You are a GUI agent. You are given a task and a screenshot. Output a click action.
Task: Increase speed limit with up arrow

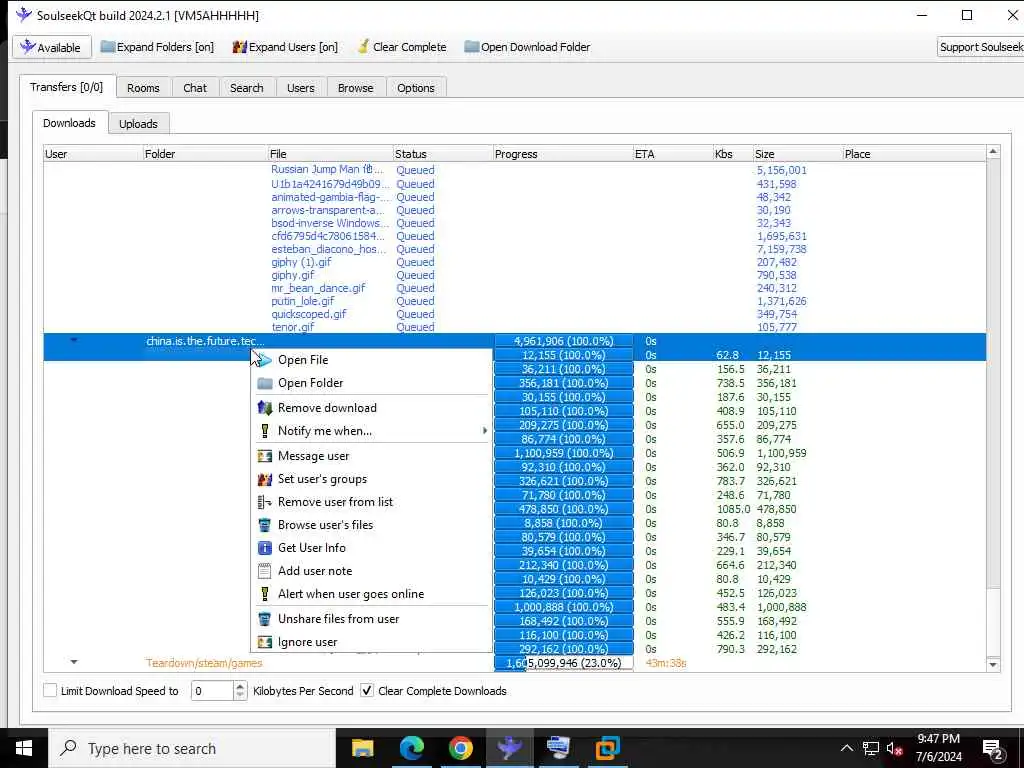pos(240,686)
